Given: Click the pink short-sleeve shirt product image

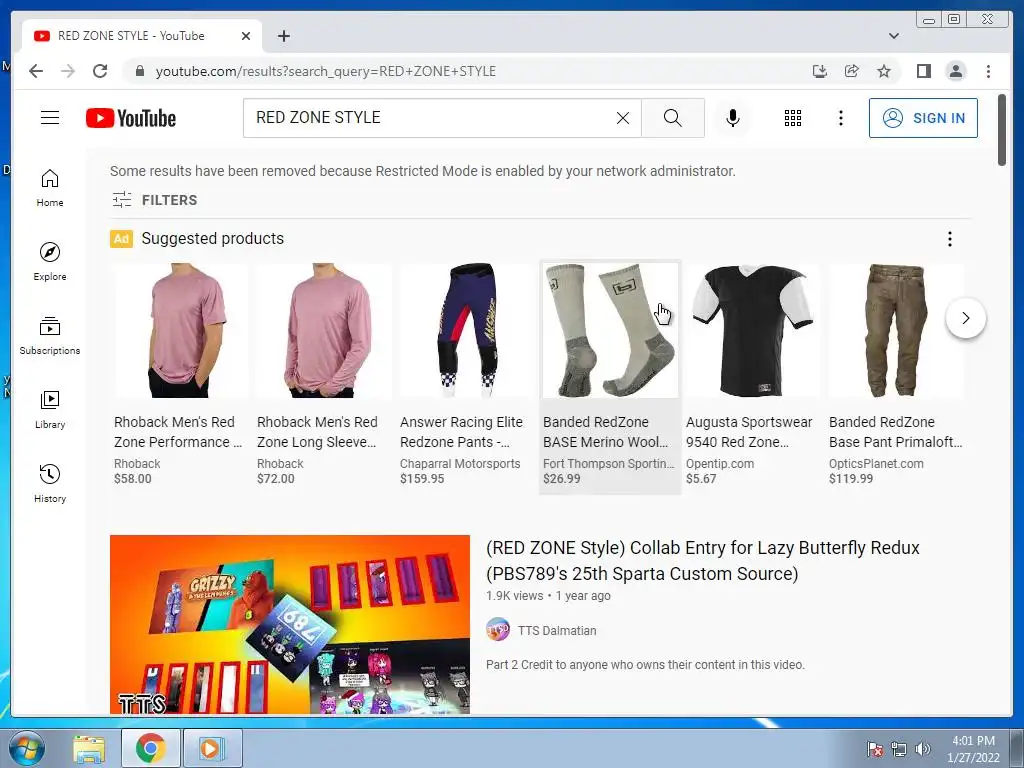Looking at the screenshot, I should 181,330.
